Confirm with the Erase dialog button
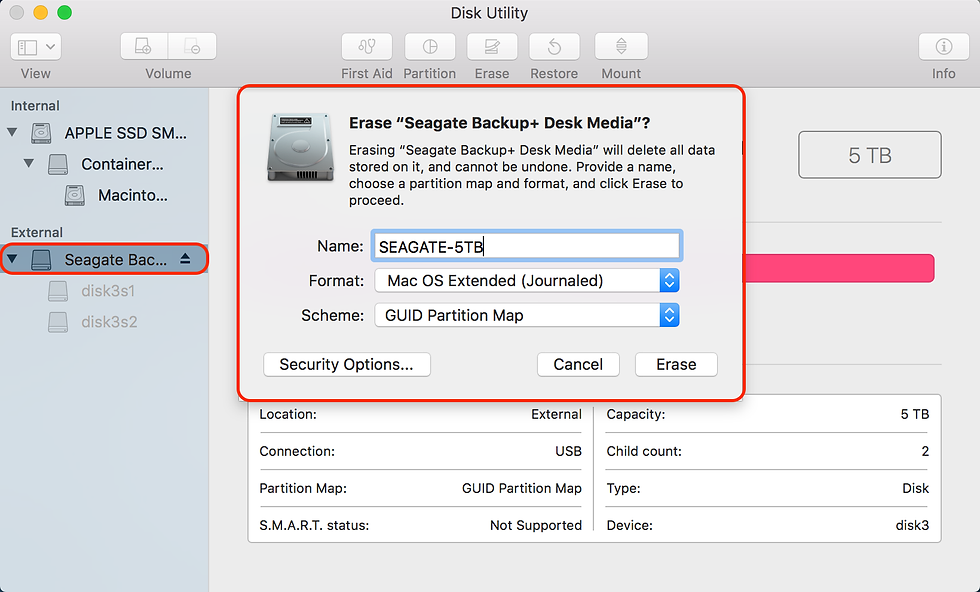Image resolution: width=980 pixels, height=592 pixels. tap(676, 364)
